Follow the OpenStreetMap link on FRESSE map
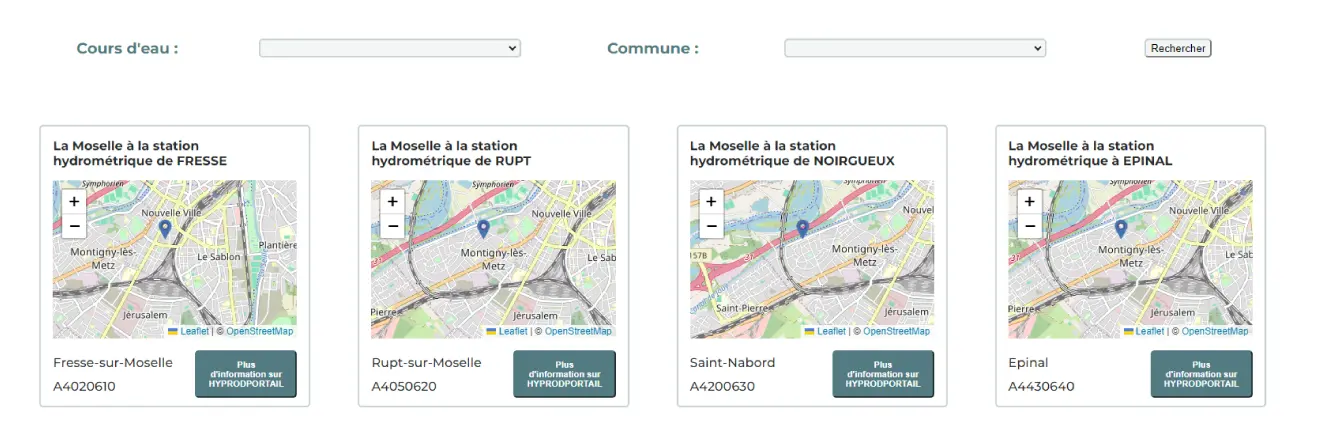 tap(260, 331)
